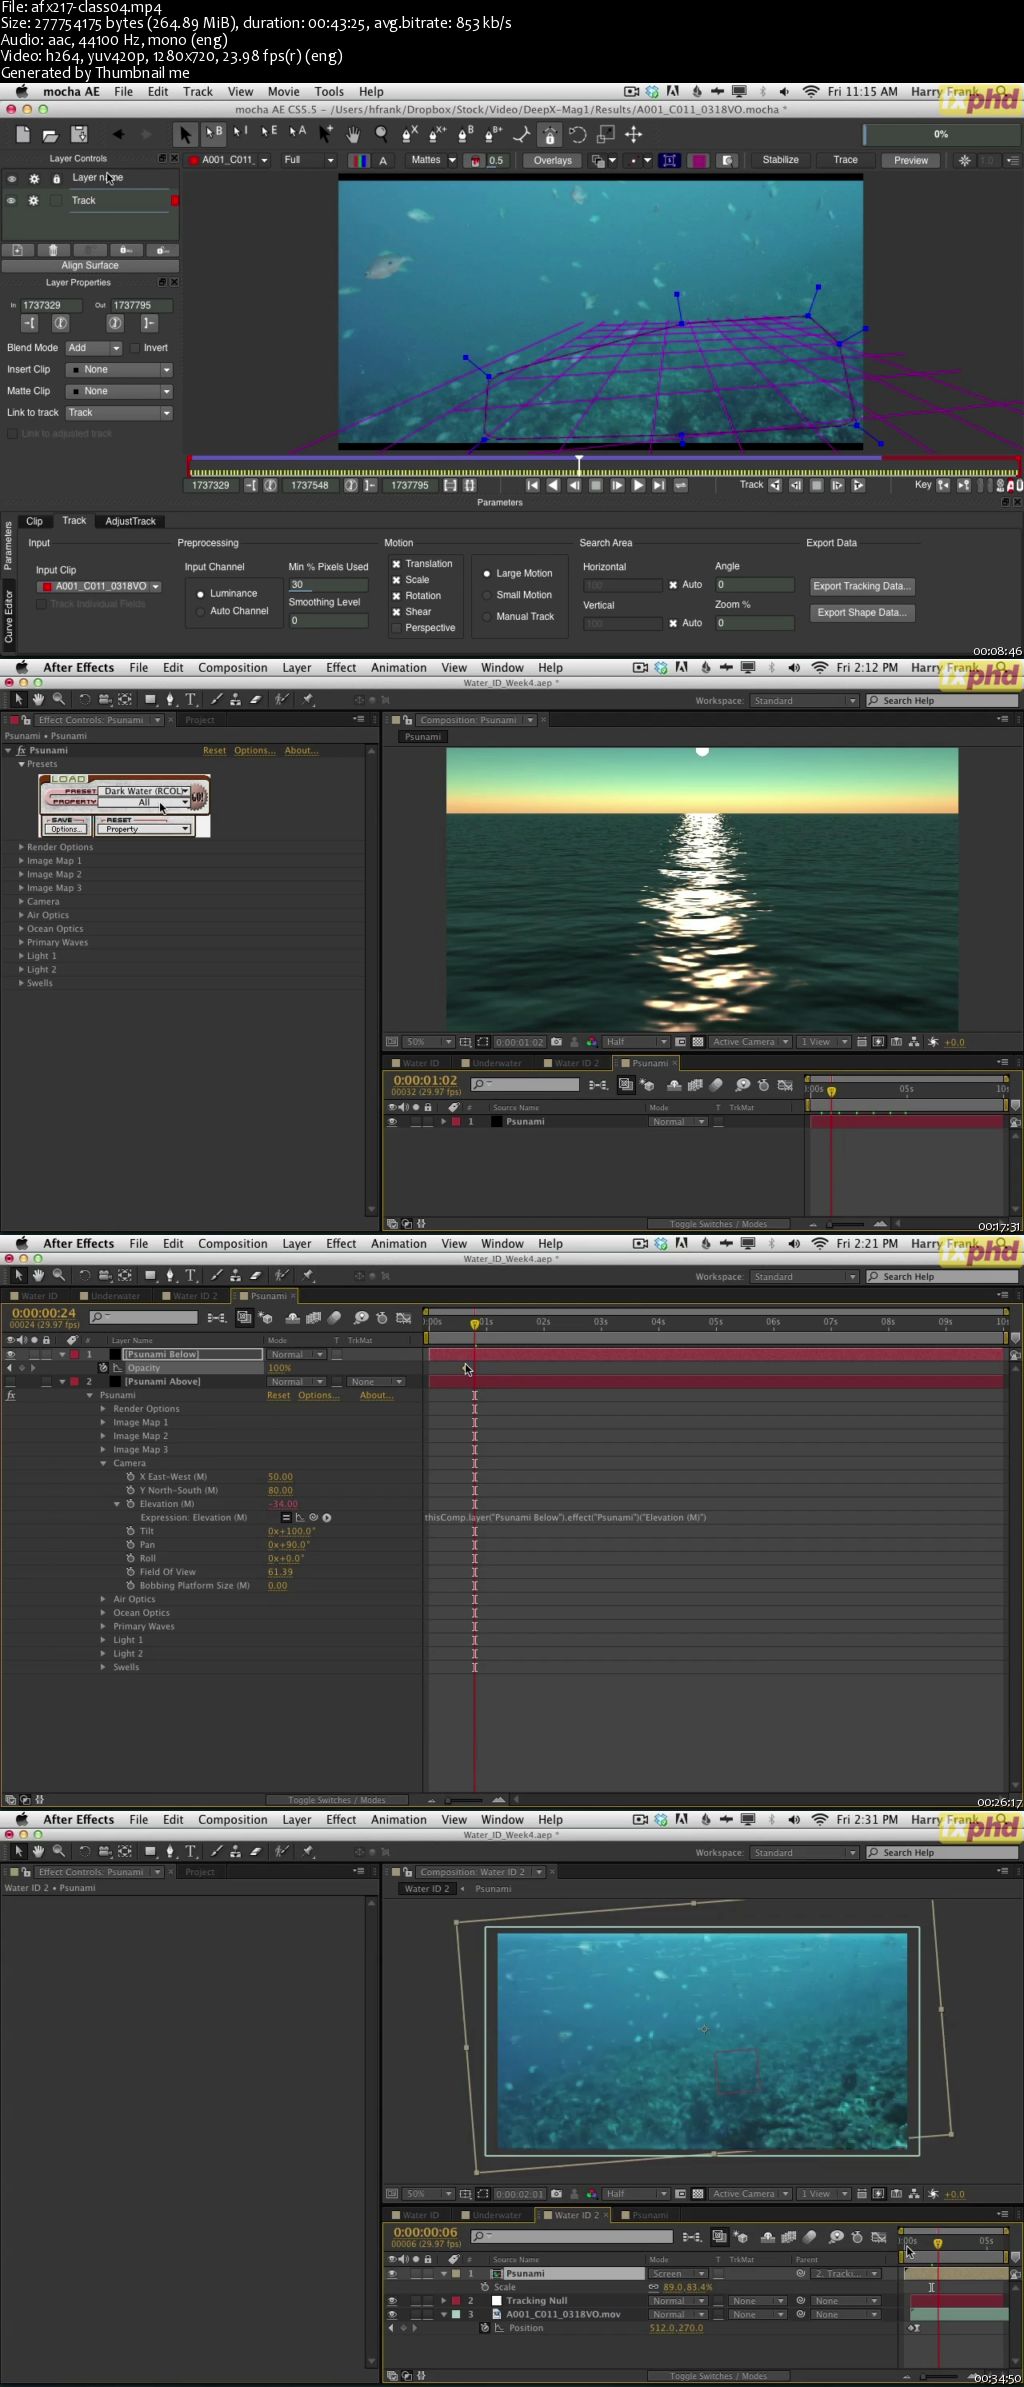Image resolution: width=1024 pixels, height=2387 pixels.
Task: Click the gear icon in mocha Track layer row
Action: [x=33, y=200]
